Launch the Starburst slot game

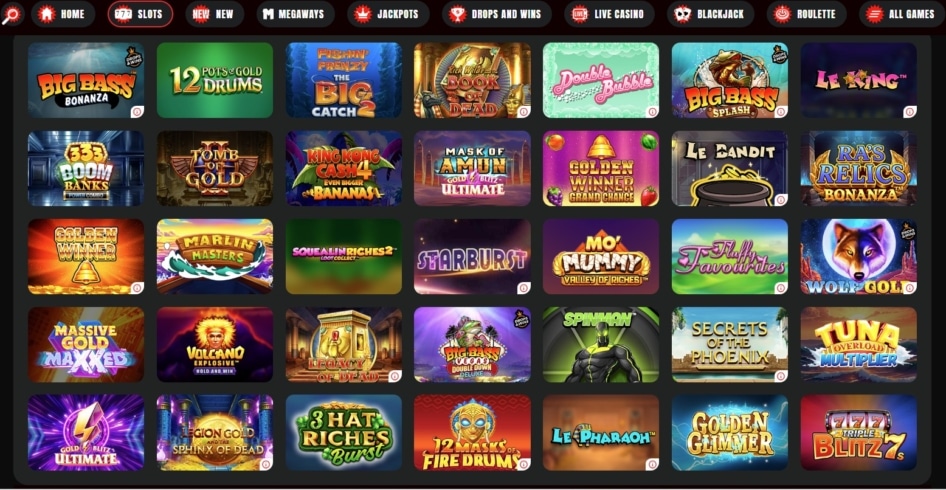472,256
